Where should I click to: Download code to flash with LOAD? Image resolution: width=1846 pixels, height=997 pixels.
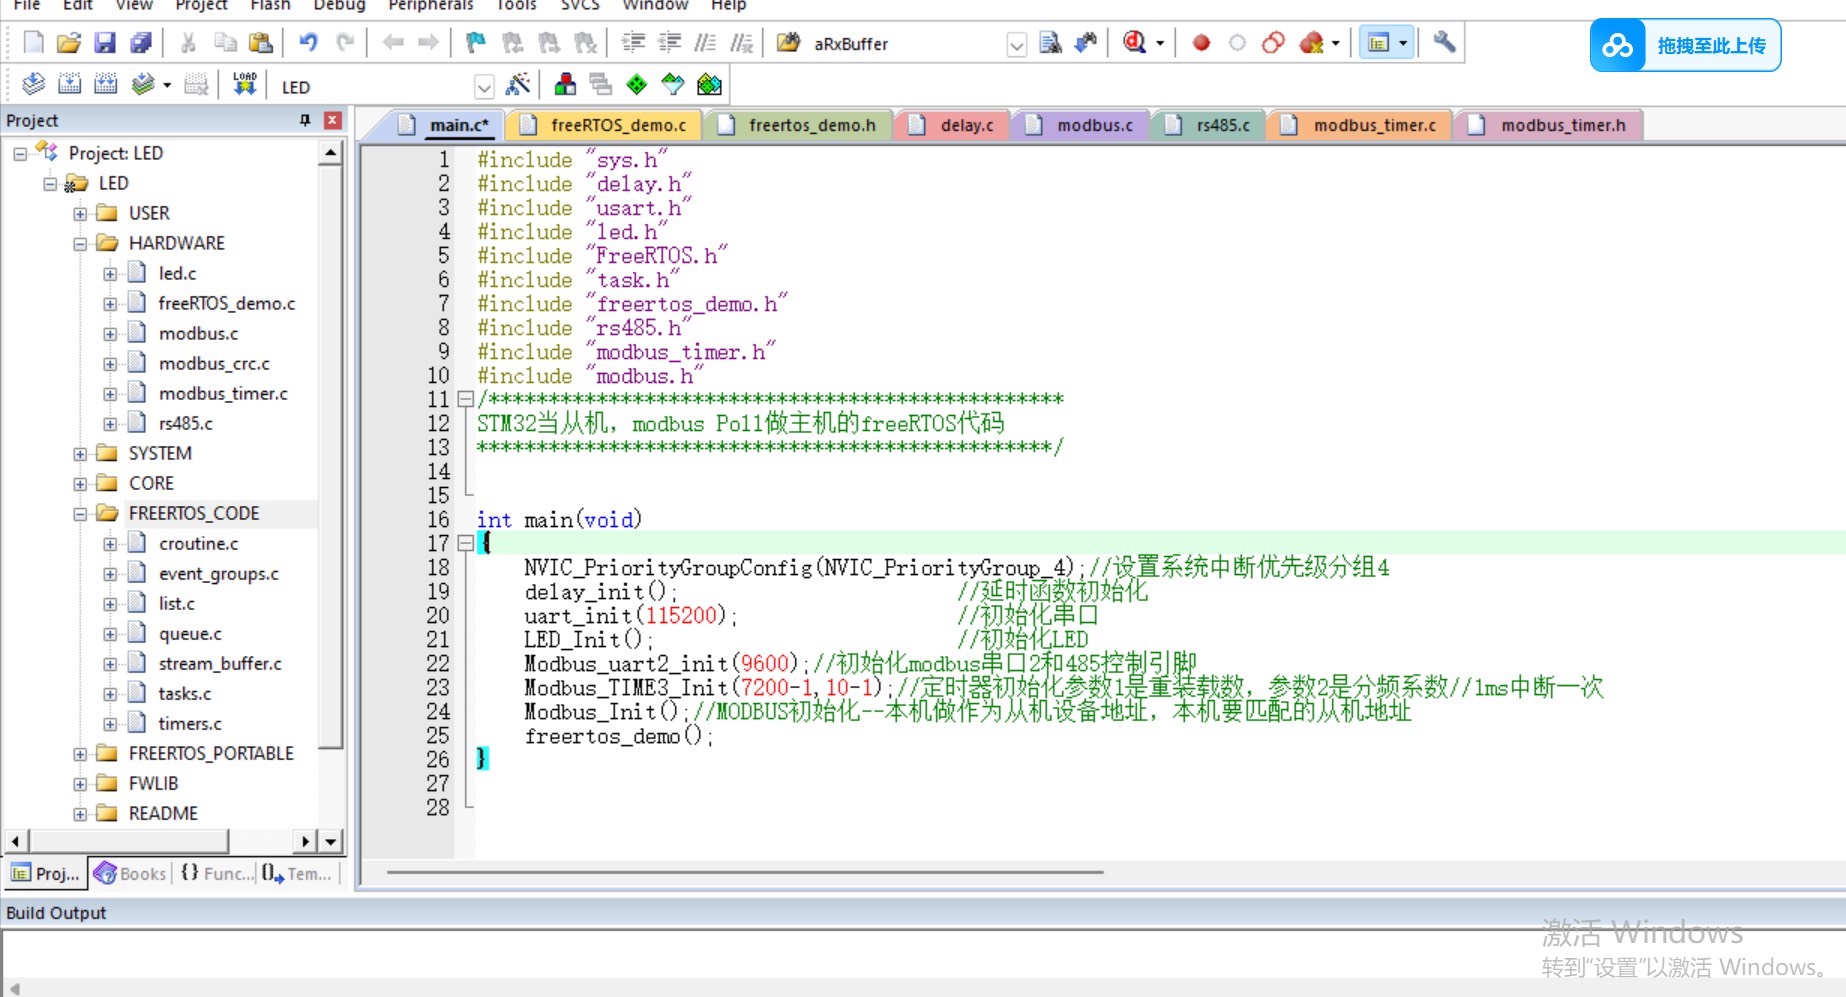pyautogui.click(x=245, y=85)
